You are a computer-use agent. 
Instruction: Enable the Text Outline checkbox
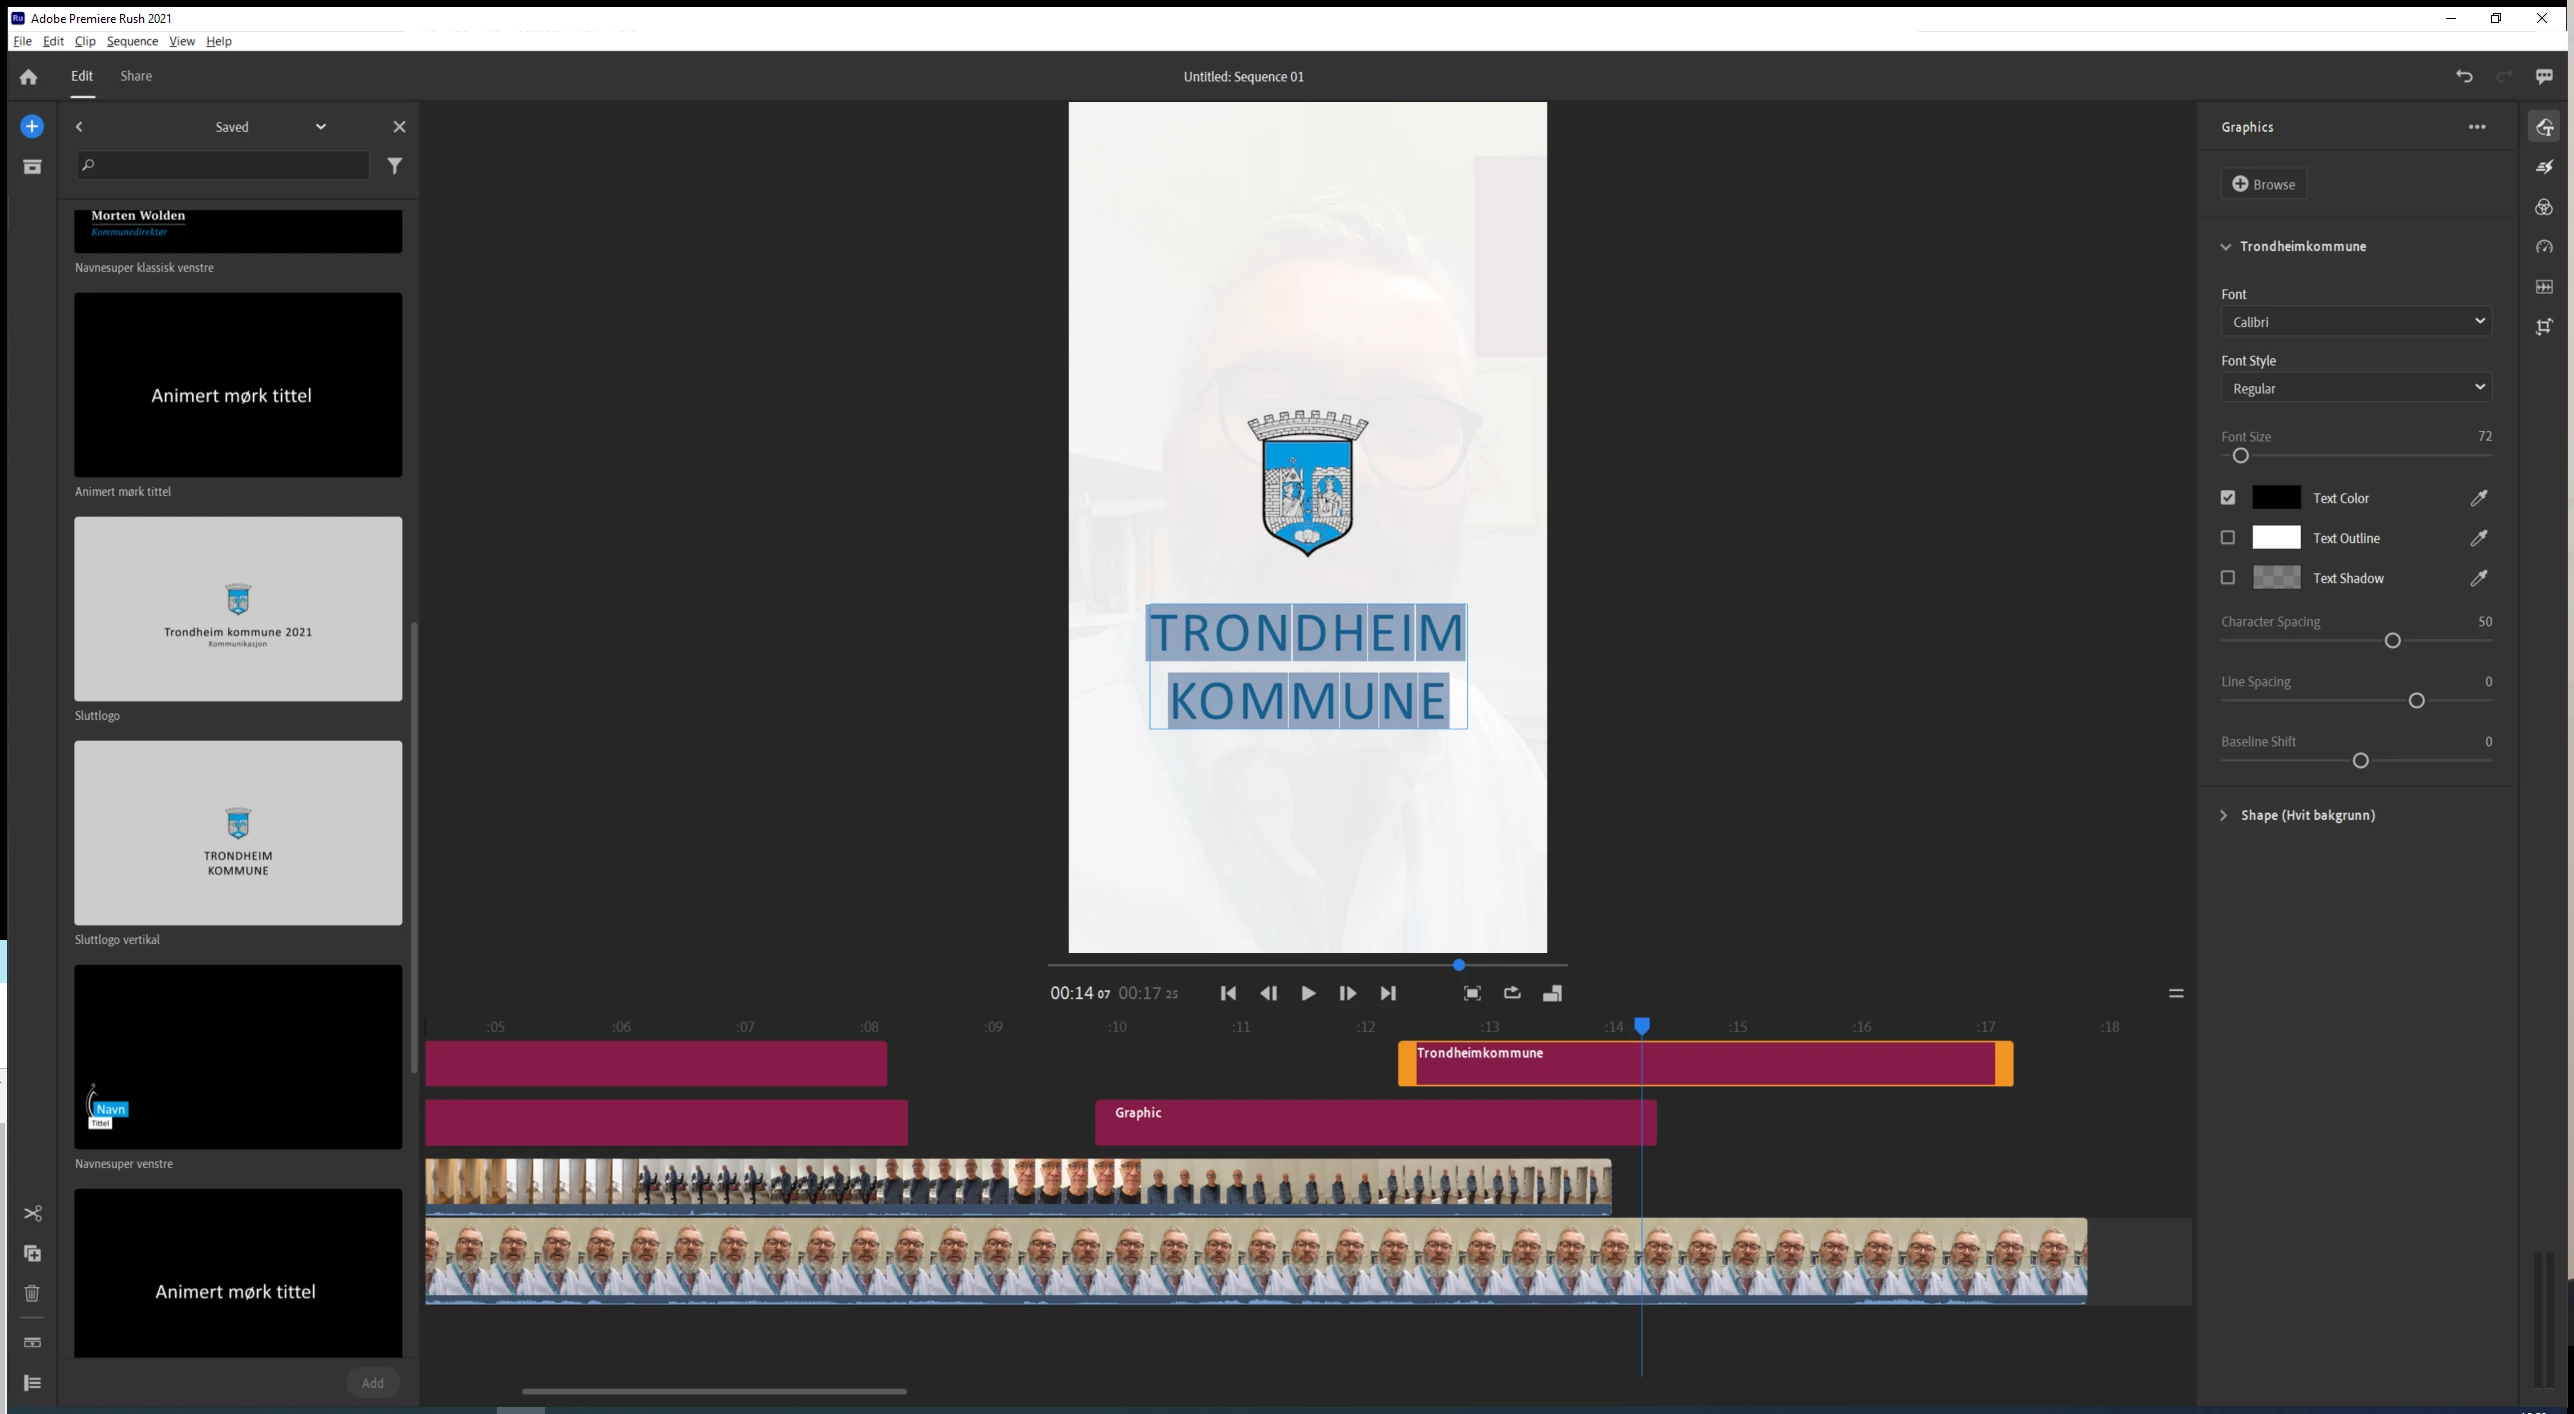click(2228, 538)
